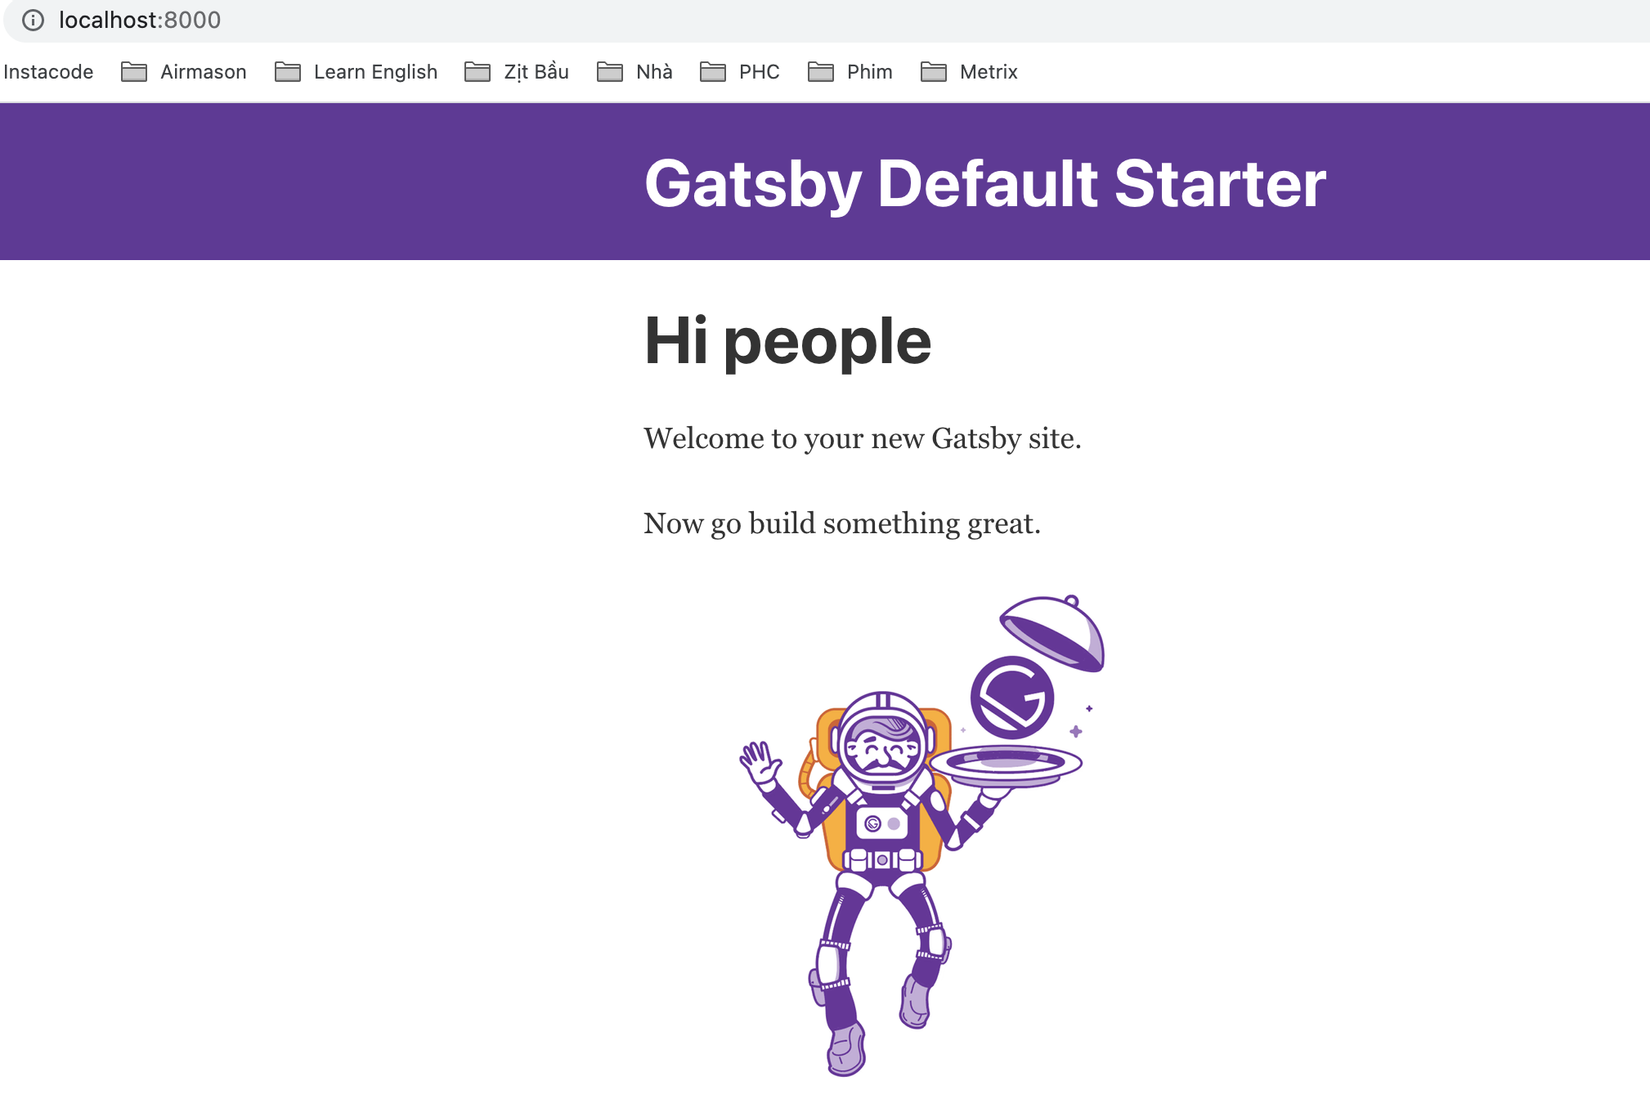Open the Zịt Bầu bookmarks folder

[x=517, y=72]
